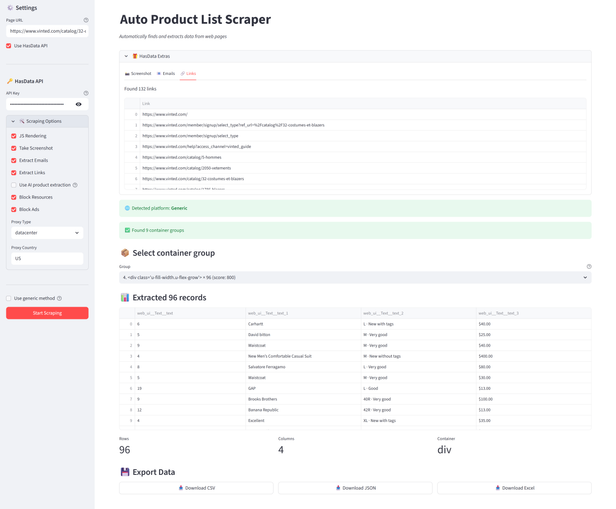Screen dimensions: 616x509
Task: Click the web_ui__Text__text_1 column header
Action: point(303,313)
